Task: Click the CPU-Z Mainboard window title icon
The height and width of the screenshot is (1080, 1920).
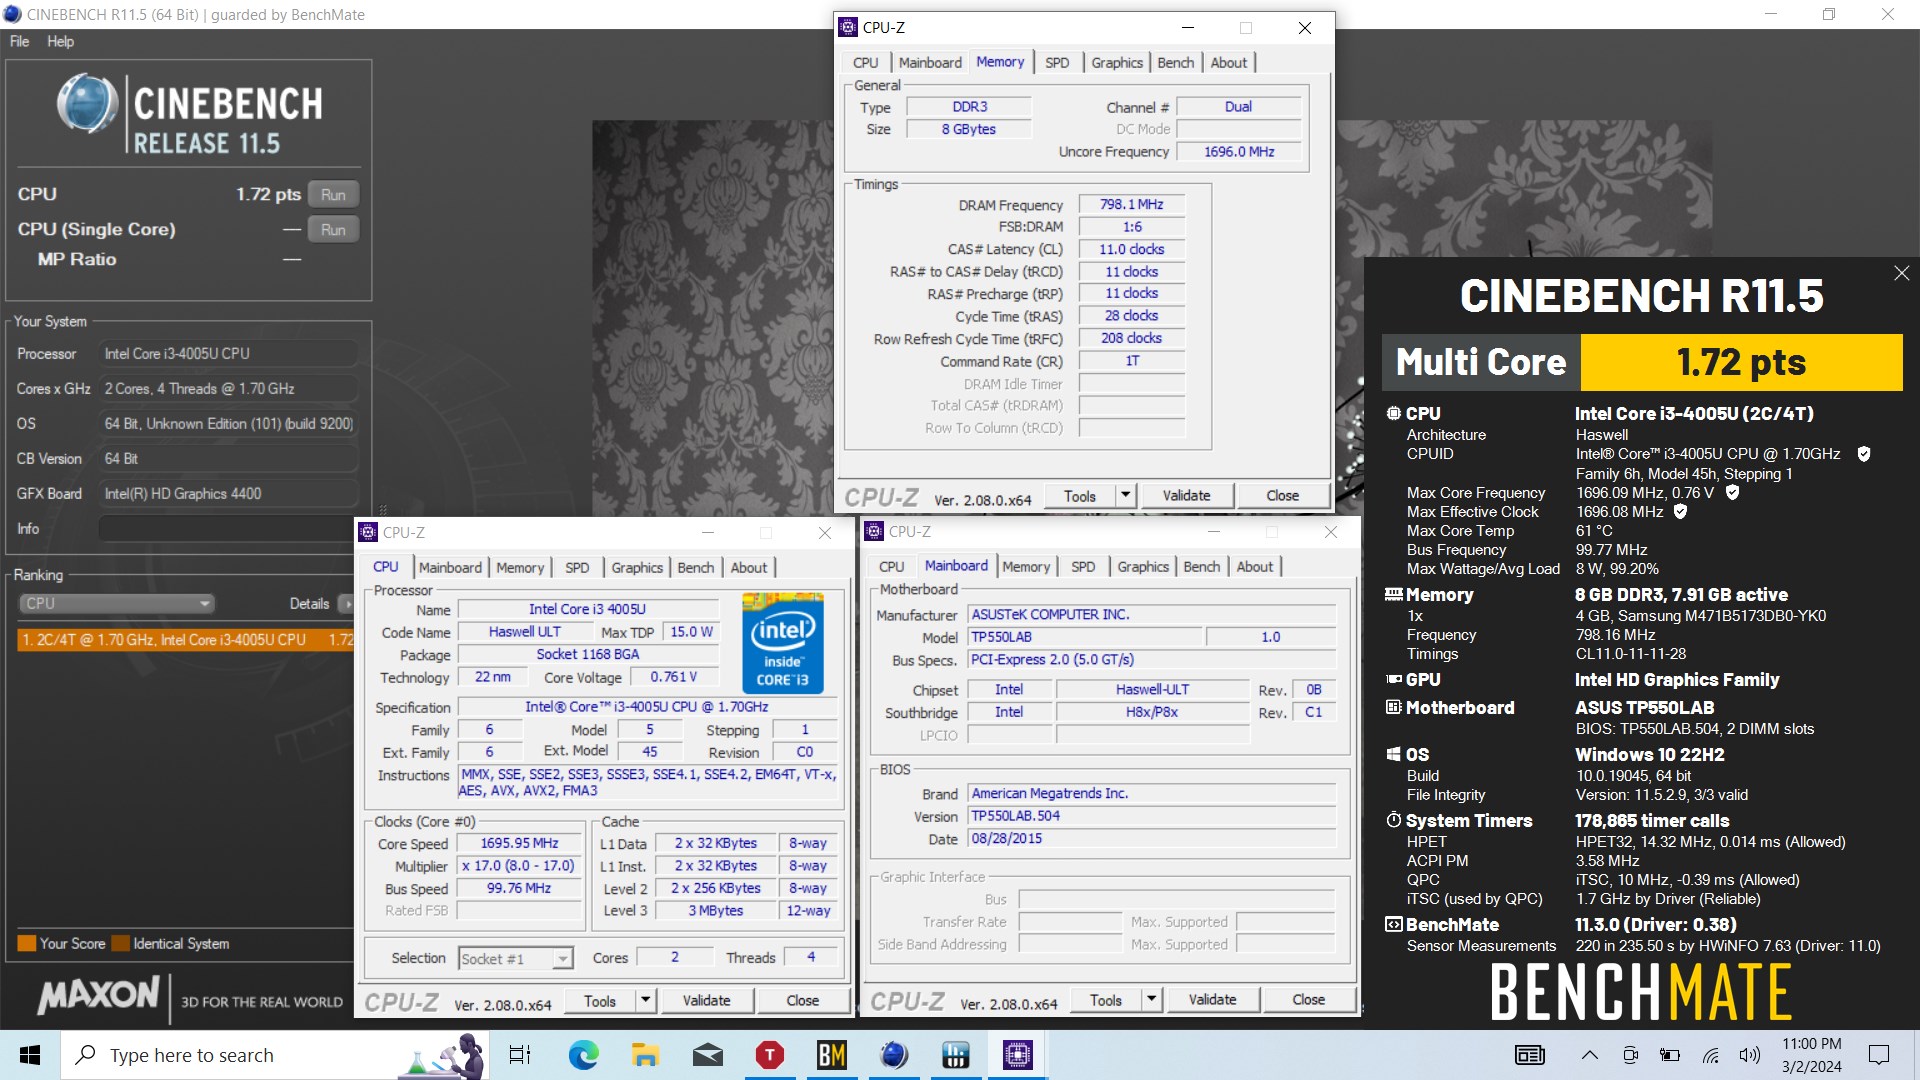Action: click(874, 532)
